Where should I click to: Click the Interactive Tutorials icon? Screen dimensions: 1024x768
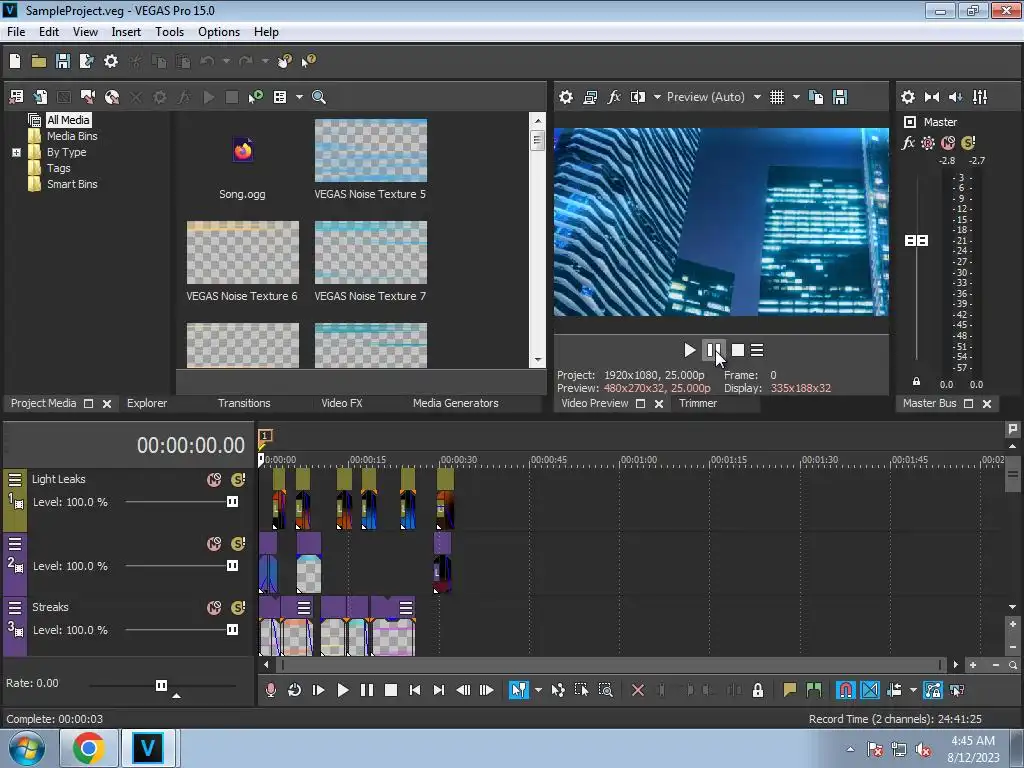tap(285, 61)
